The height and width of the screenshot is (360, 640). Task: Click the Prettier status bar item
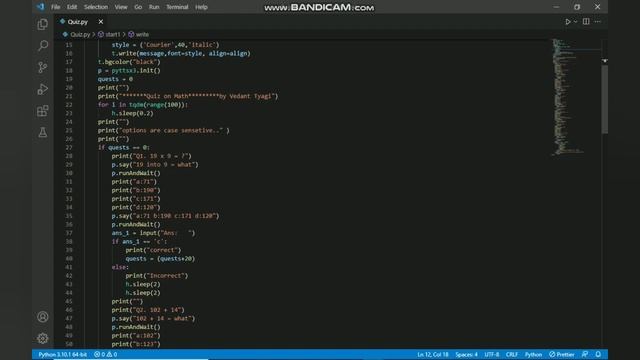pos(562,354)
